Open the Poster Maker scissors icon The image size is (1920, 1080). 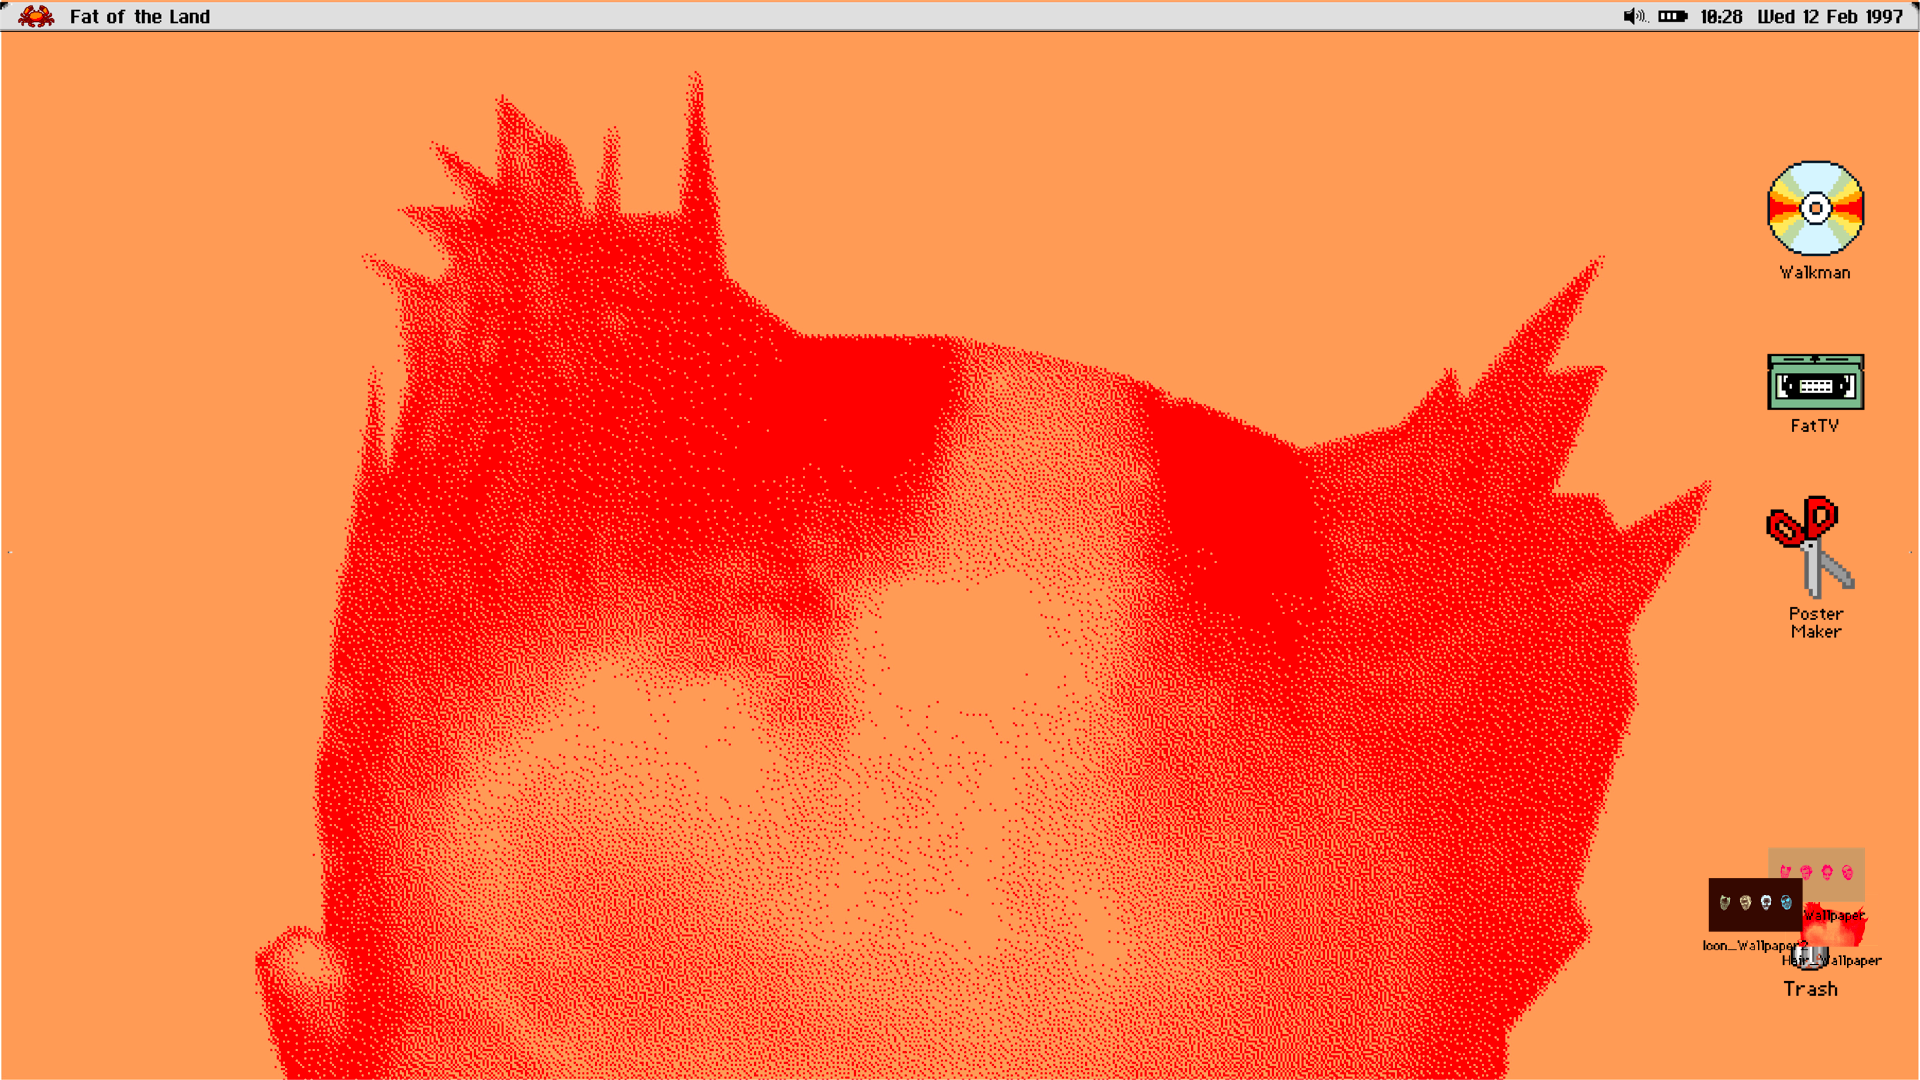(1812, 545)
